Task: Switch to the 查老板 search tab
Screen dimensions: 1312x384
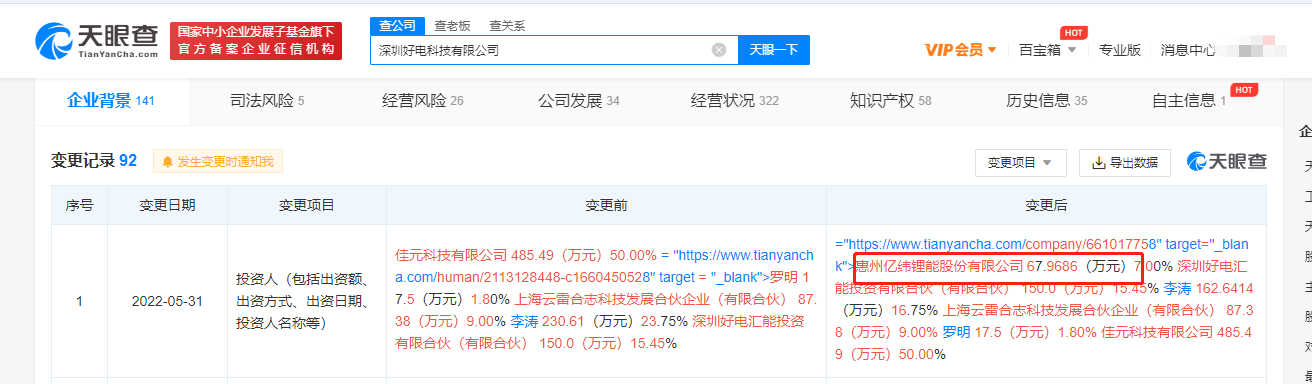Action: [x=453, y=25]
